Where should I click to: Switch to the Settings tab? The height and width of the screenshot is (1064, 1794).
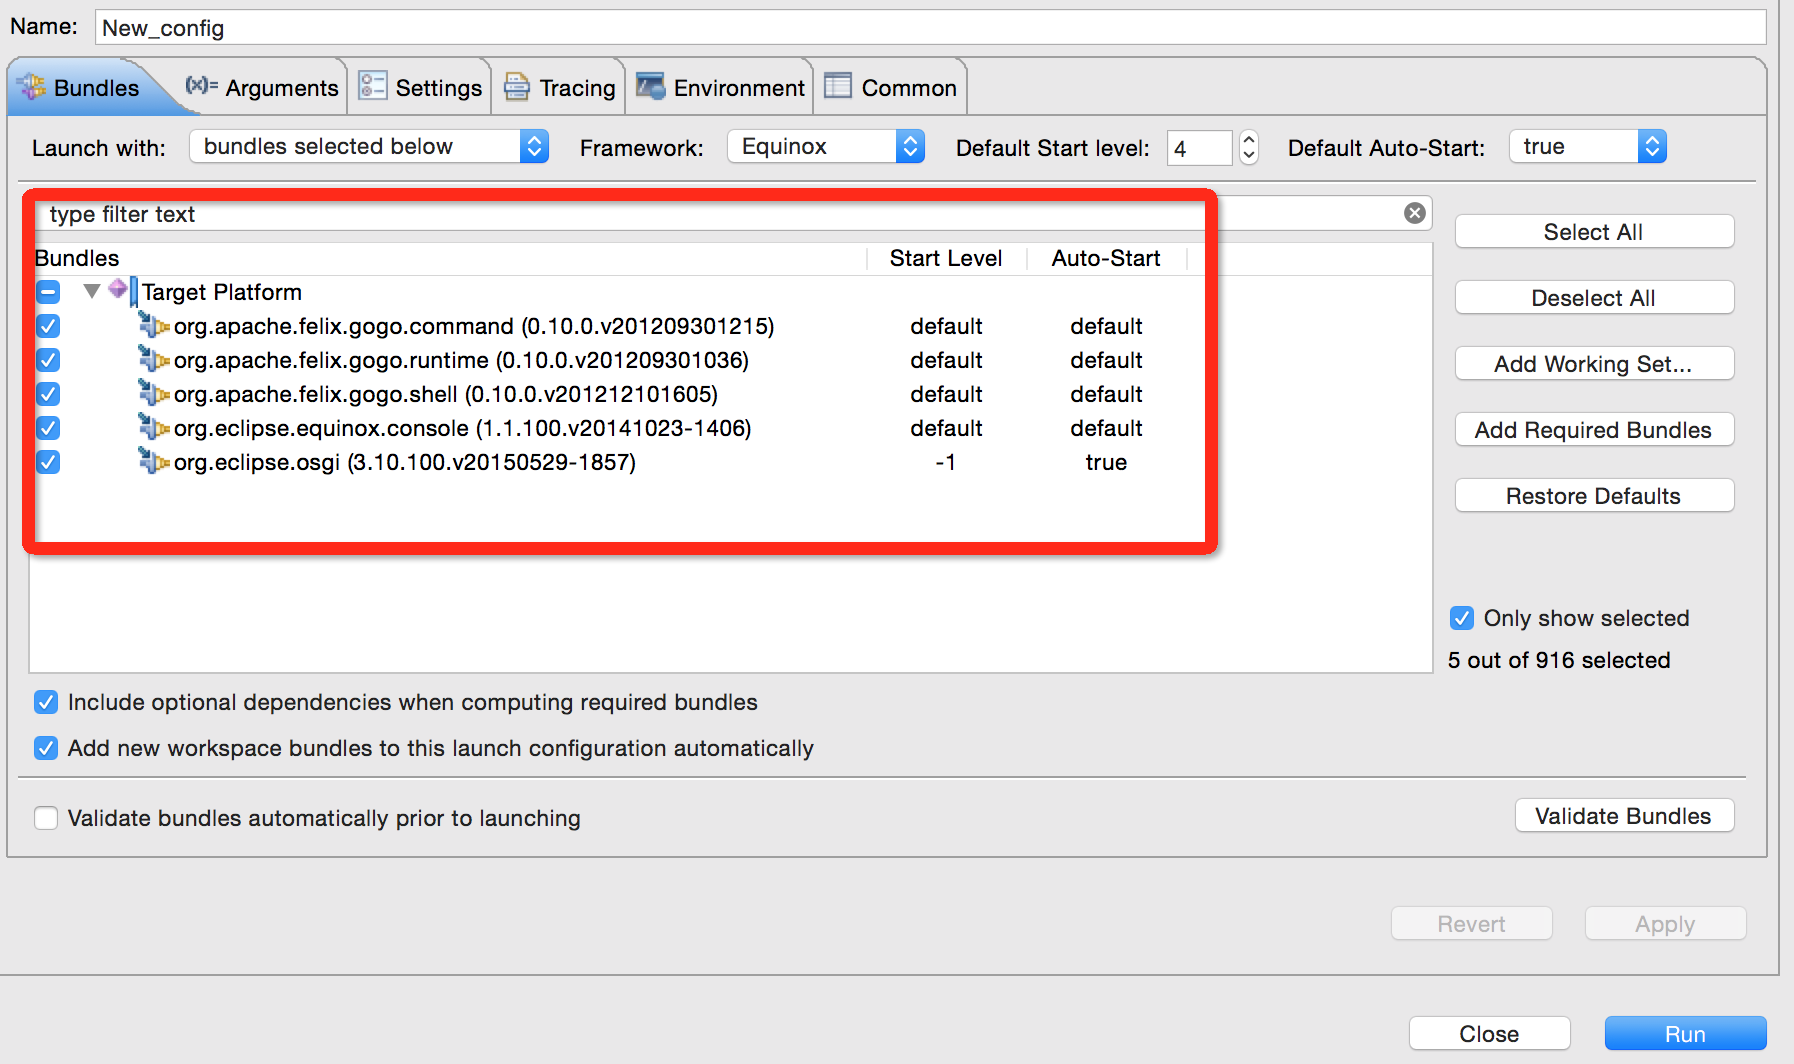(420, 88)
